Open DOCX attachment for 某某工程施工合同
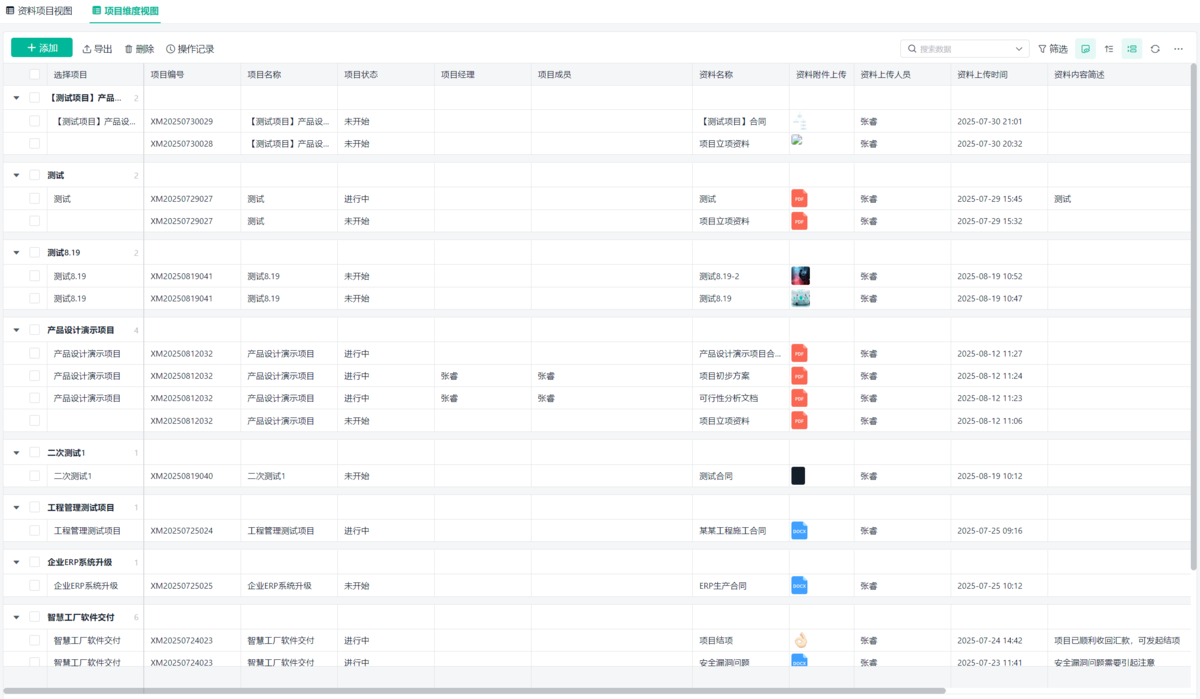The height and width of the screenshot is (699, 1200). [x=799, y=531]
